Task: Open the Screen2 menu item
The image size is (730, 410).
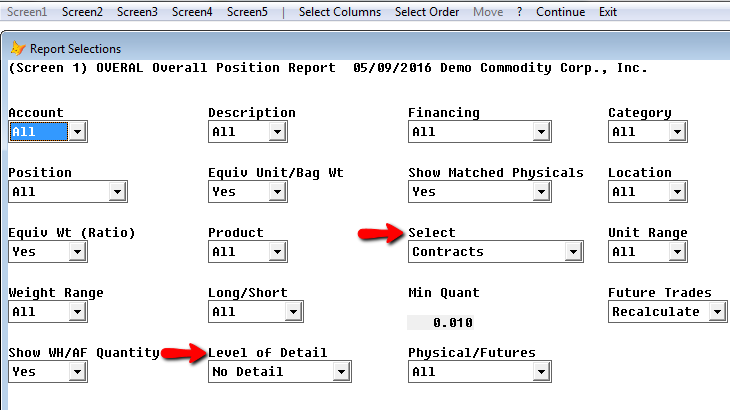Action: [x=82, y=12]
